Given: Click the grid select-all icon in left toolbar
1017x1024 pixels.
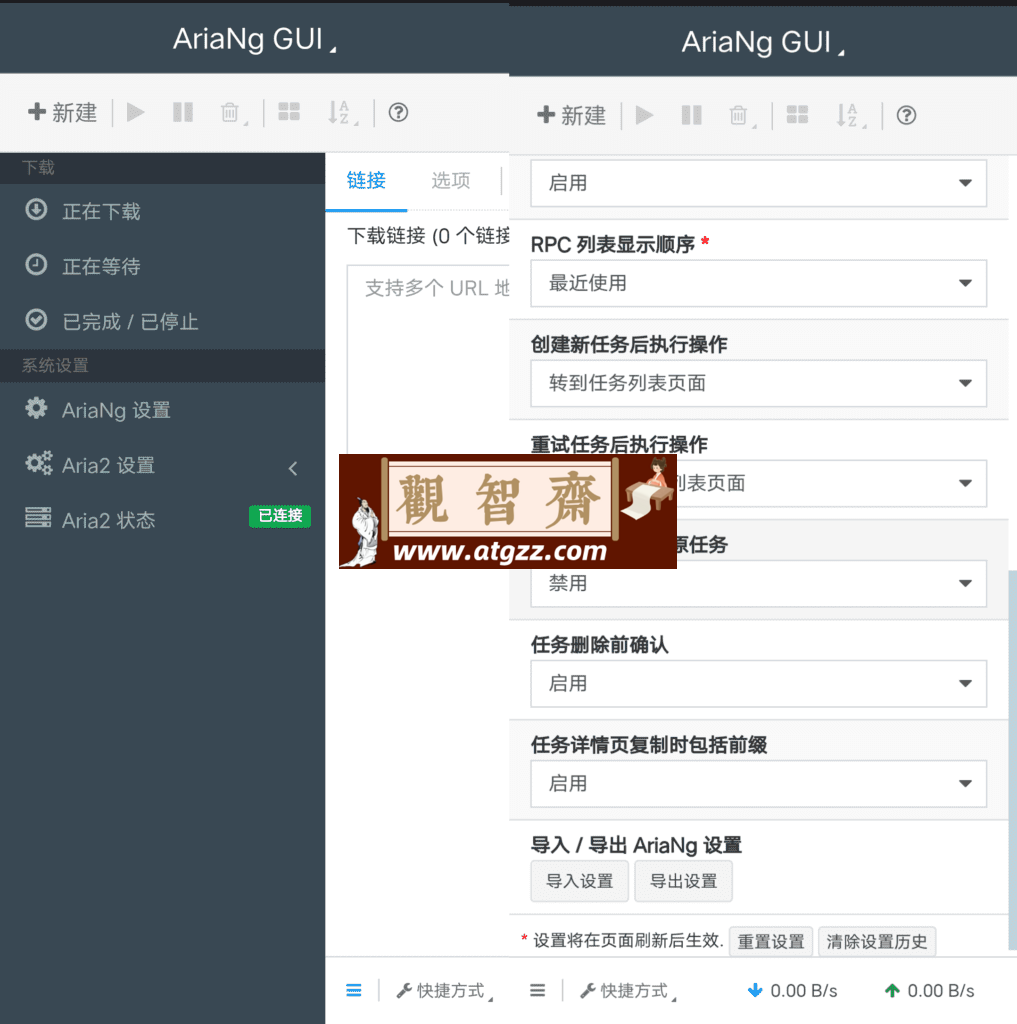Looking at the screenshot, I should (x=289, y=112).
